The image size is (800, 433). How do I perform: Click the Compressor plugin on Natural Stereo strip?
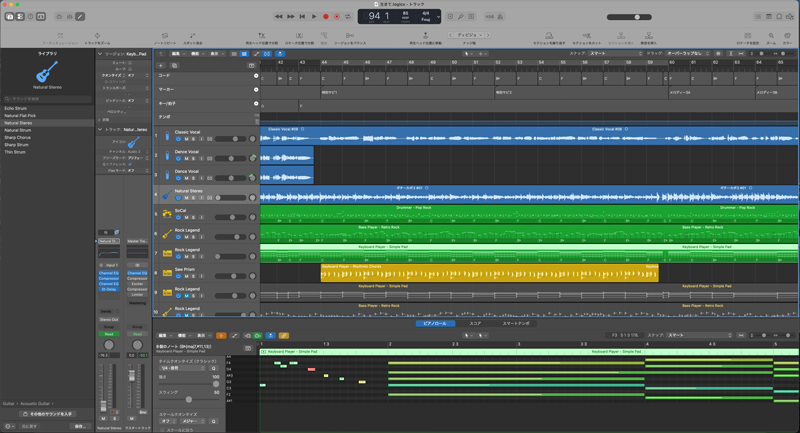pos(109,278)
